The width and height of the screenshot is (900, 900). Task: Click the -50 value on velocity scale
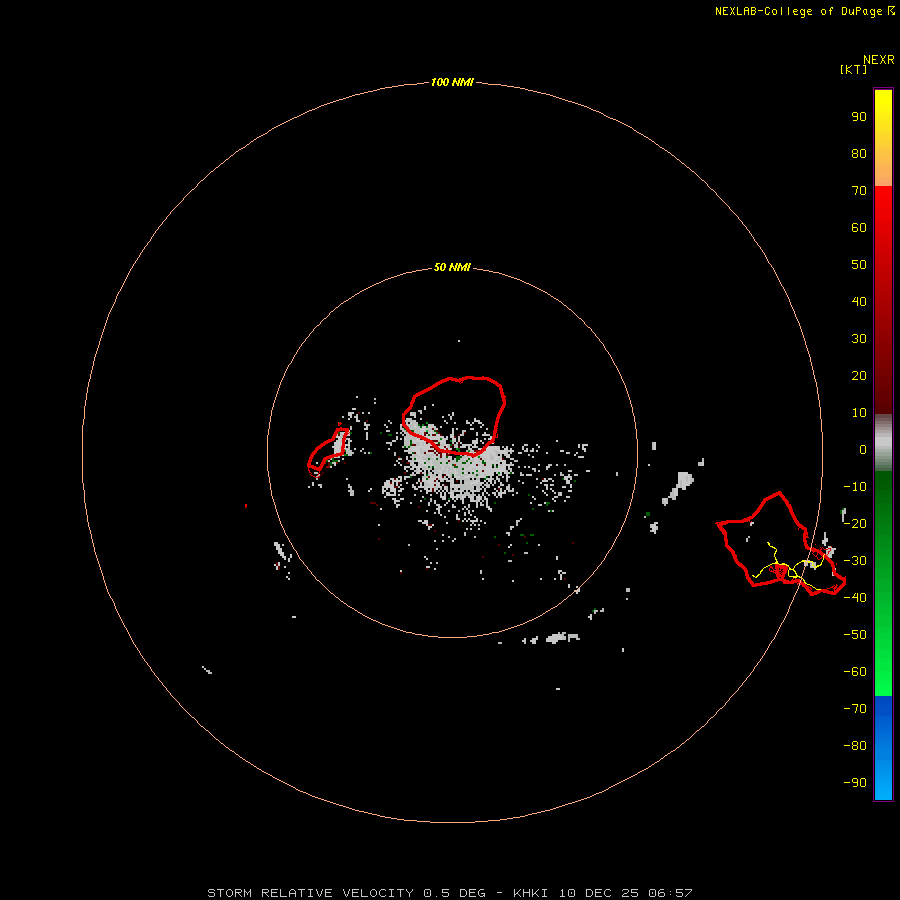[x=855, y=635]
